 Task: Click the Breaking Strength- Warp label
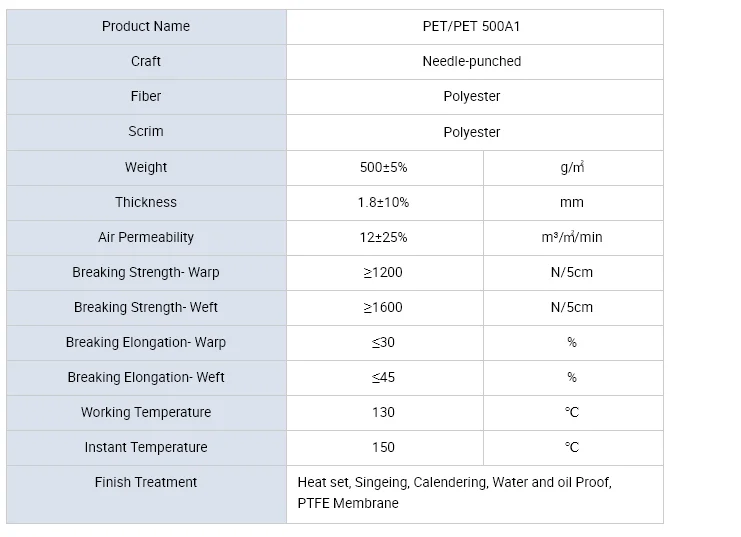146,272
